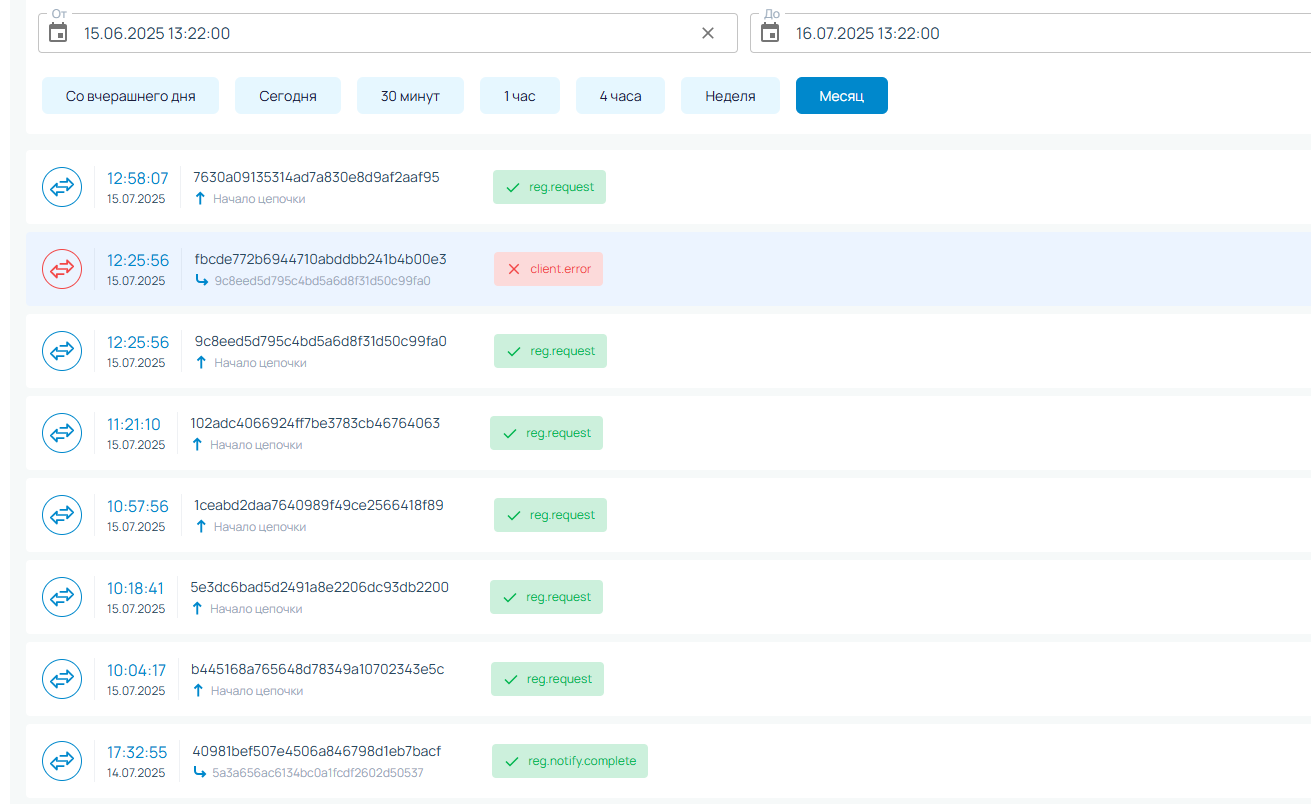
Task: Click the 10:18:41 timestamp
Action: (x=135, y=588)
